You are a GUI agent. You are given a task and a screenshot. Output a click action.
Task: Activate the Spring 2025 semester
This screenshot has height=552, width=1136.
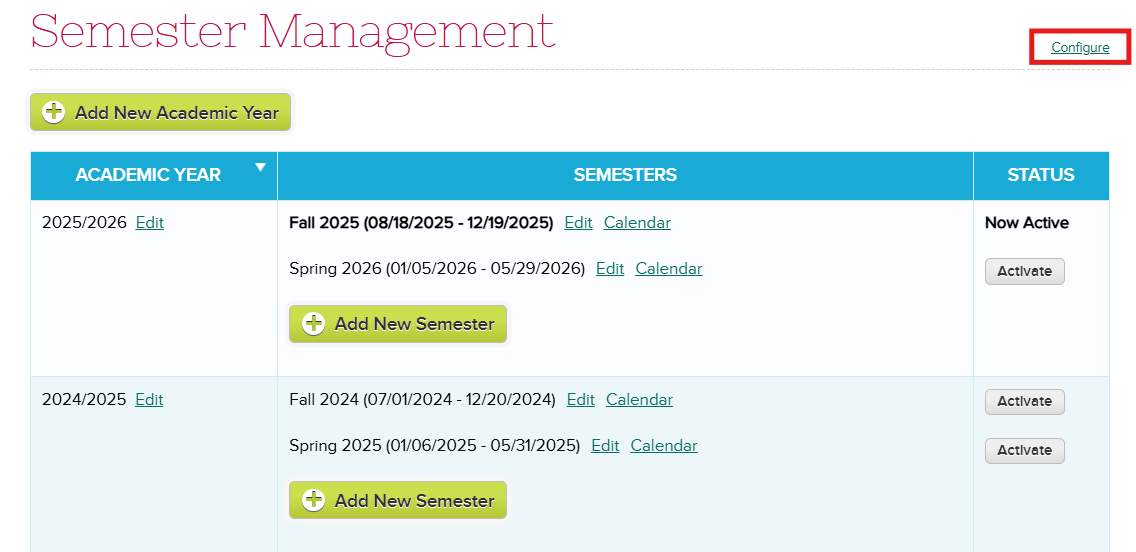pyautogui.click(x=1024, y=450)
